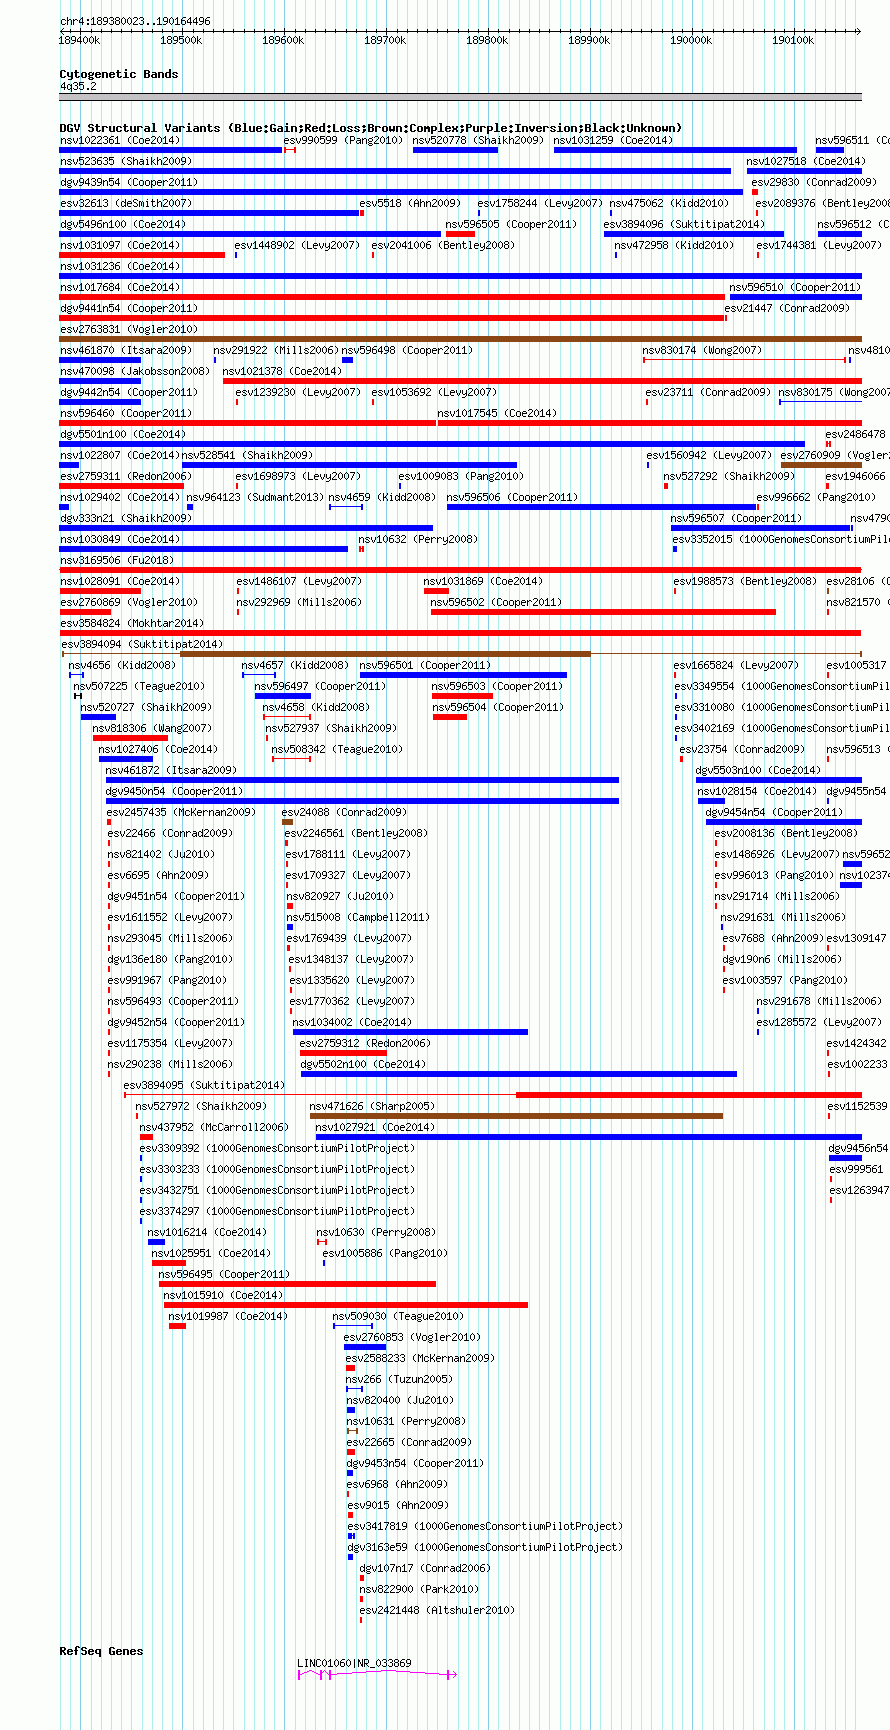
Task: Click esv24088 (Conrad2009) label
Action: click(x=344, y=812)
